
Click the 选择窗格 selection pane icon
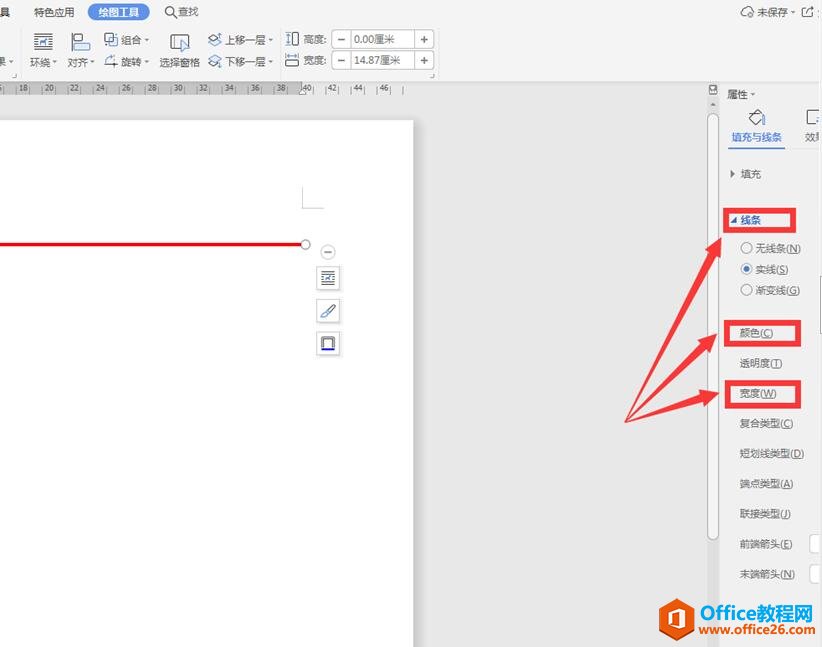(180, 43)
